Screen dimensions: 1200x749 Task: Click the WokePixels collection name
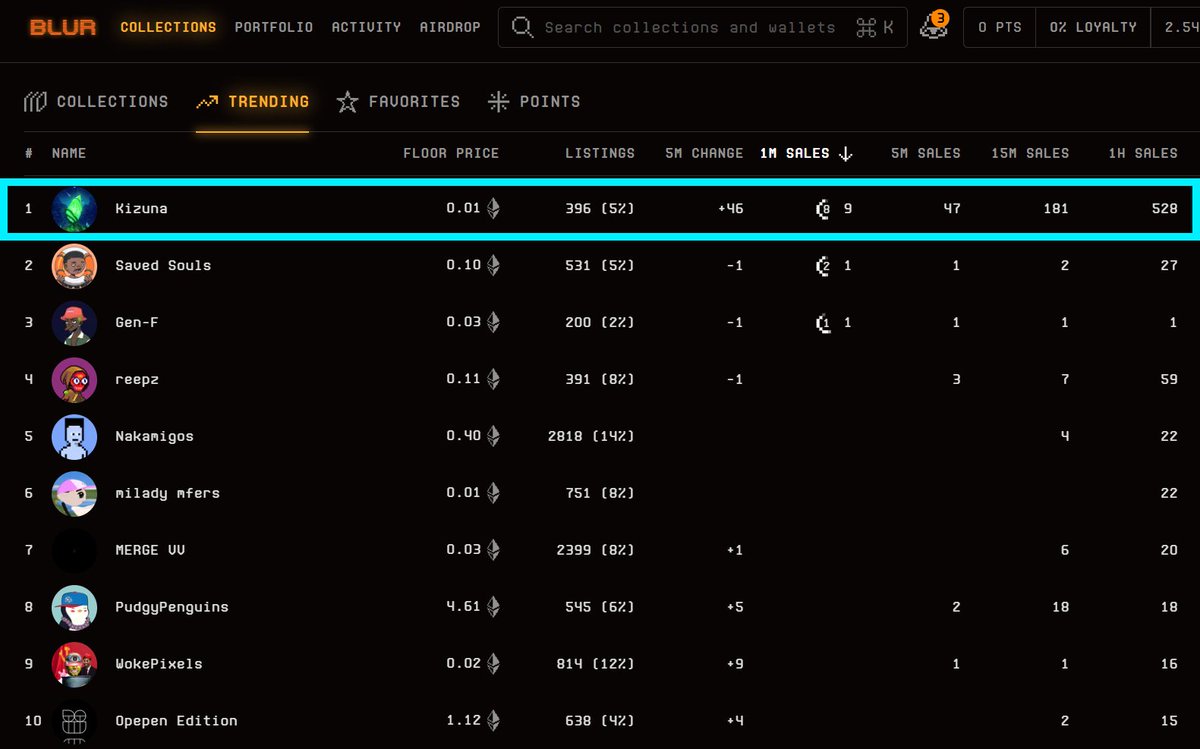(x=159, y=664)
